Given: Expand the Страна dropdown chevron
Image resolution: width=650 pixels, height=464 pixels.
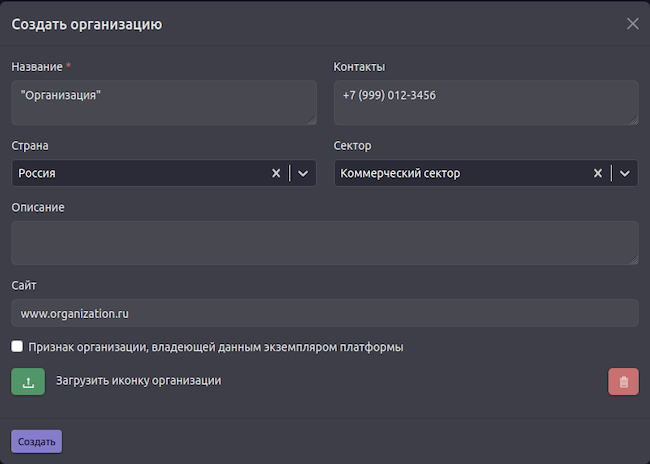Looking at the screenshot, I should (x=303, y=173).
